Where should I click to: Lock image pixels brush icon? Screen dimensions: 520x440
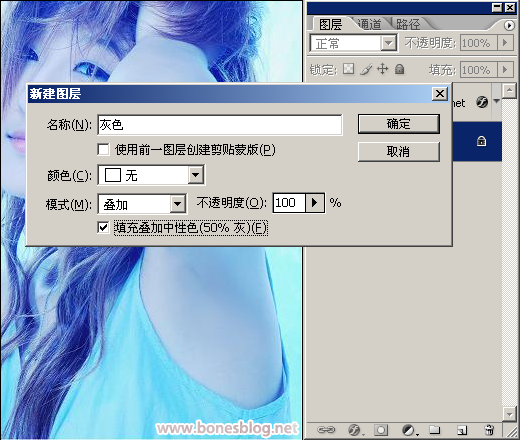366,69
